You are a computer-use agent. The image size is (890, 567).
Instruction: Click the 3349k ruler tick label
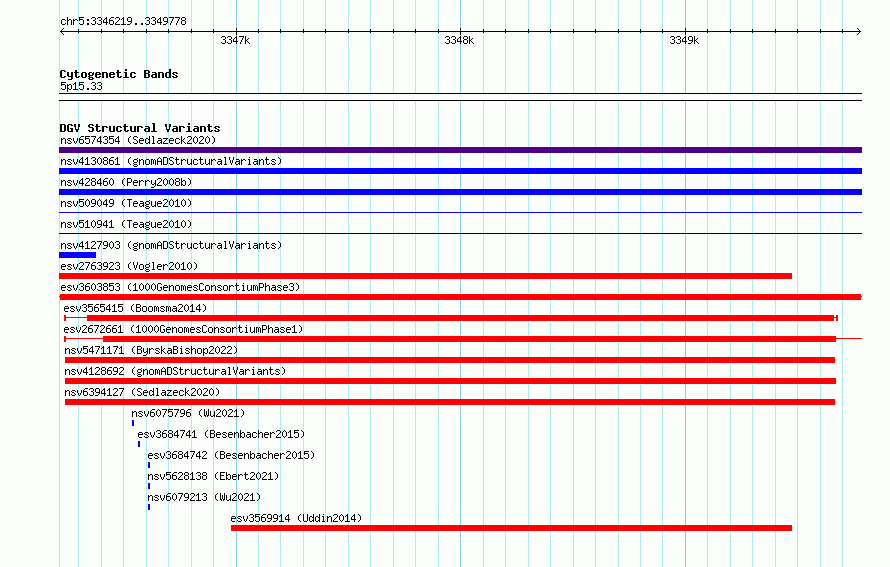pyautogui.click(x=684, y=40)
